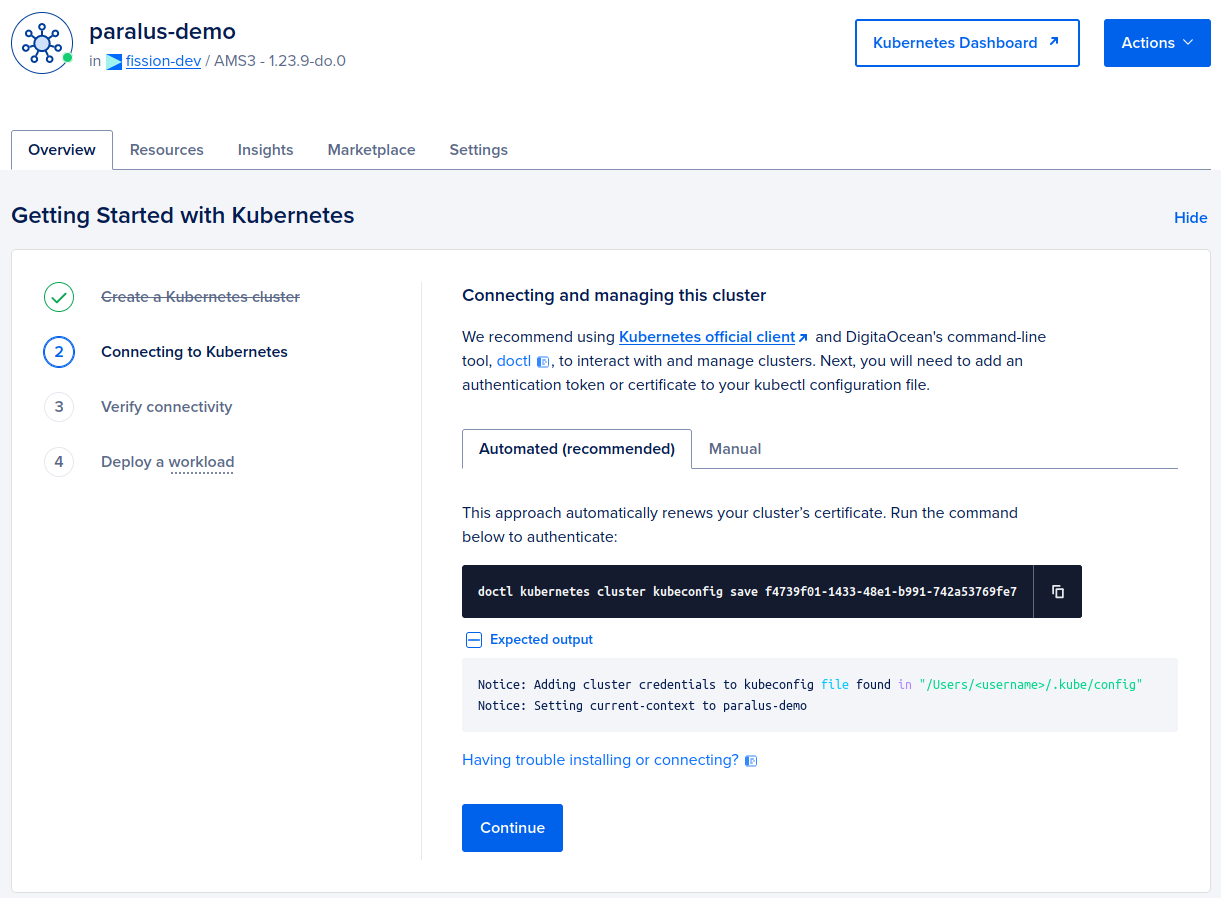Click the paralus-demo cluster icon
This screenshot has width=1221, height=898.
[42, 43]
